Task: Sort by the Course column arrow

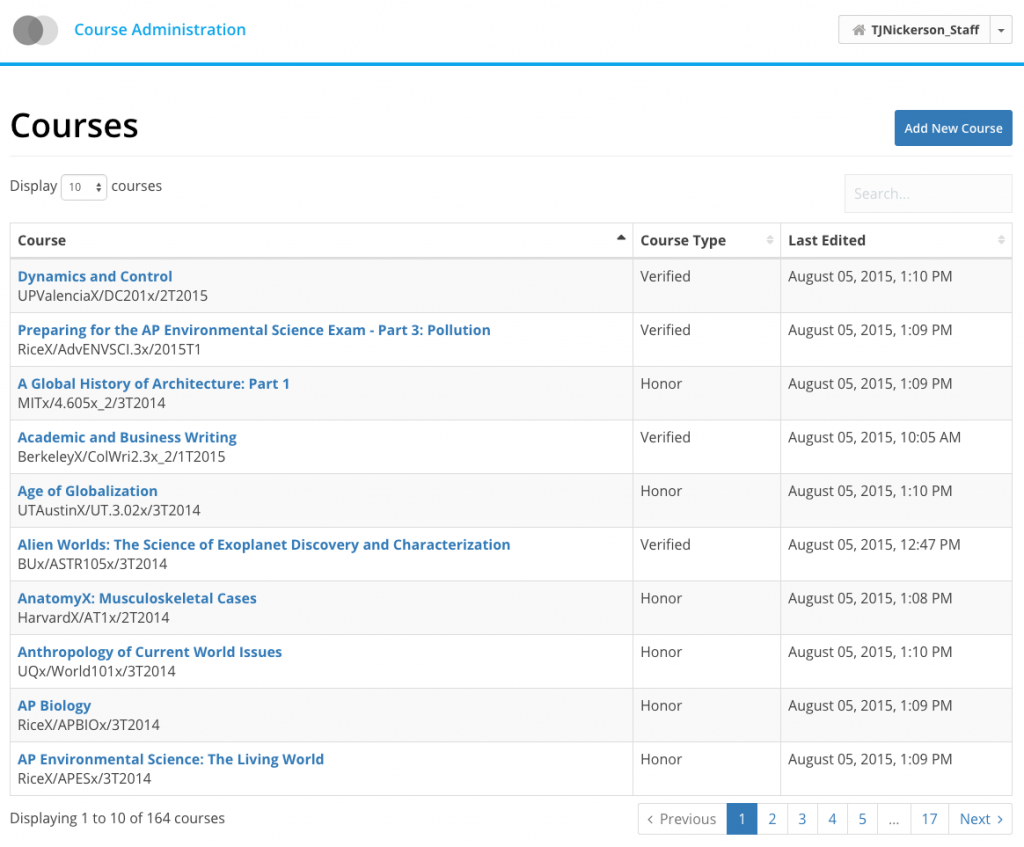Action: [x=621, y=239]
